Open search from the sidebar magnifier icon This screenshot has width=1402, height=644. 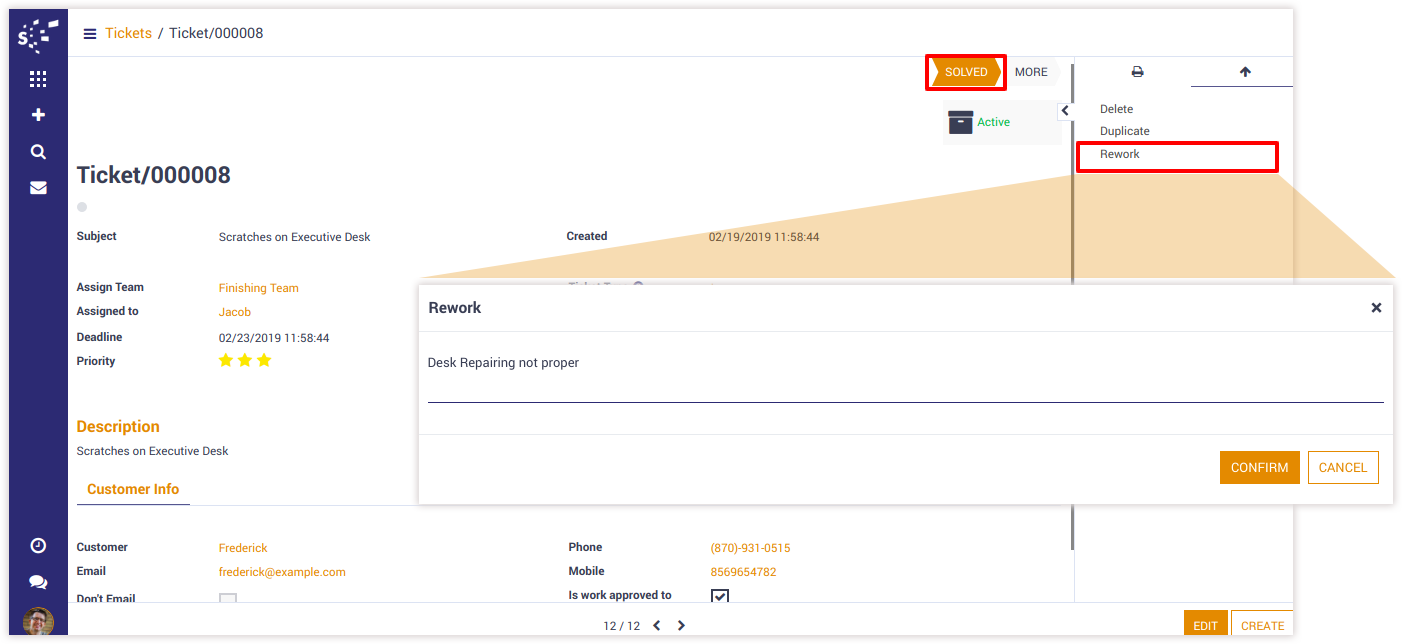click(x=38, y=152)
